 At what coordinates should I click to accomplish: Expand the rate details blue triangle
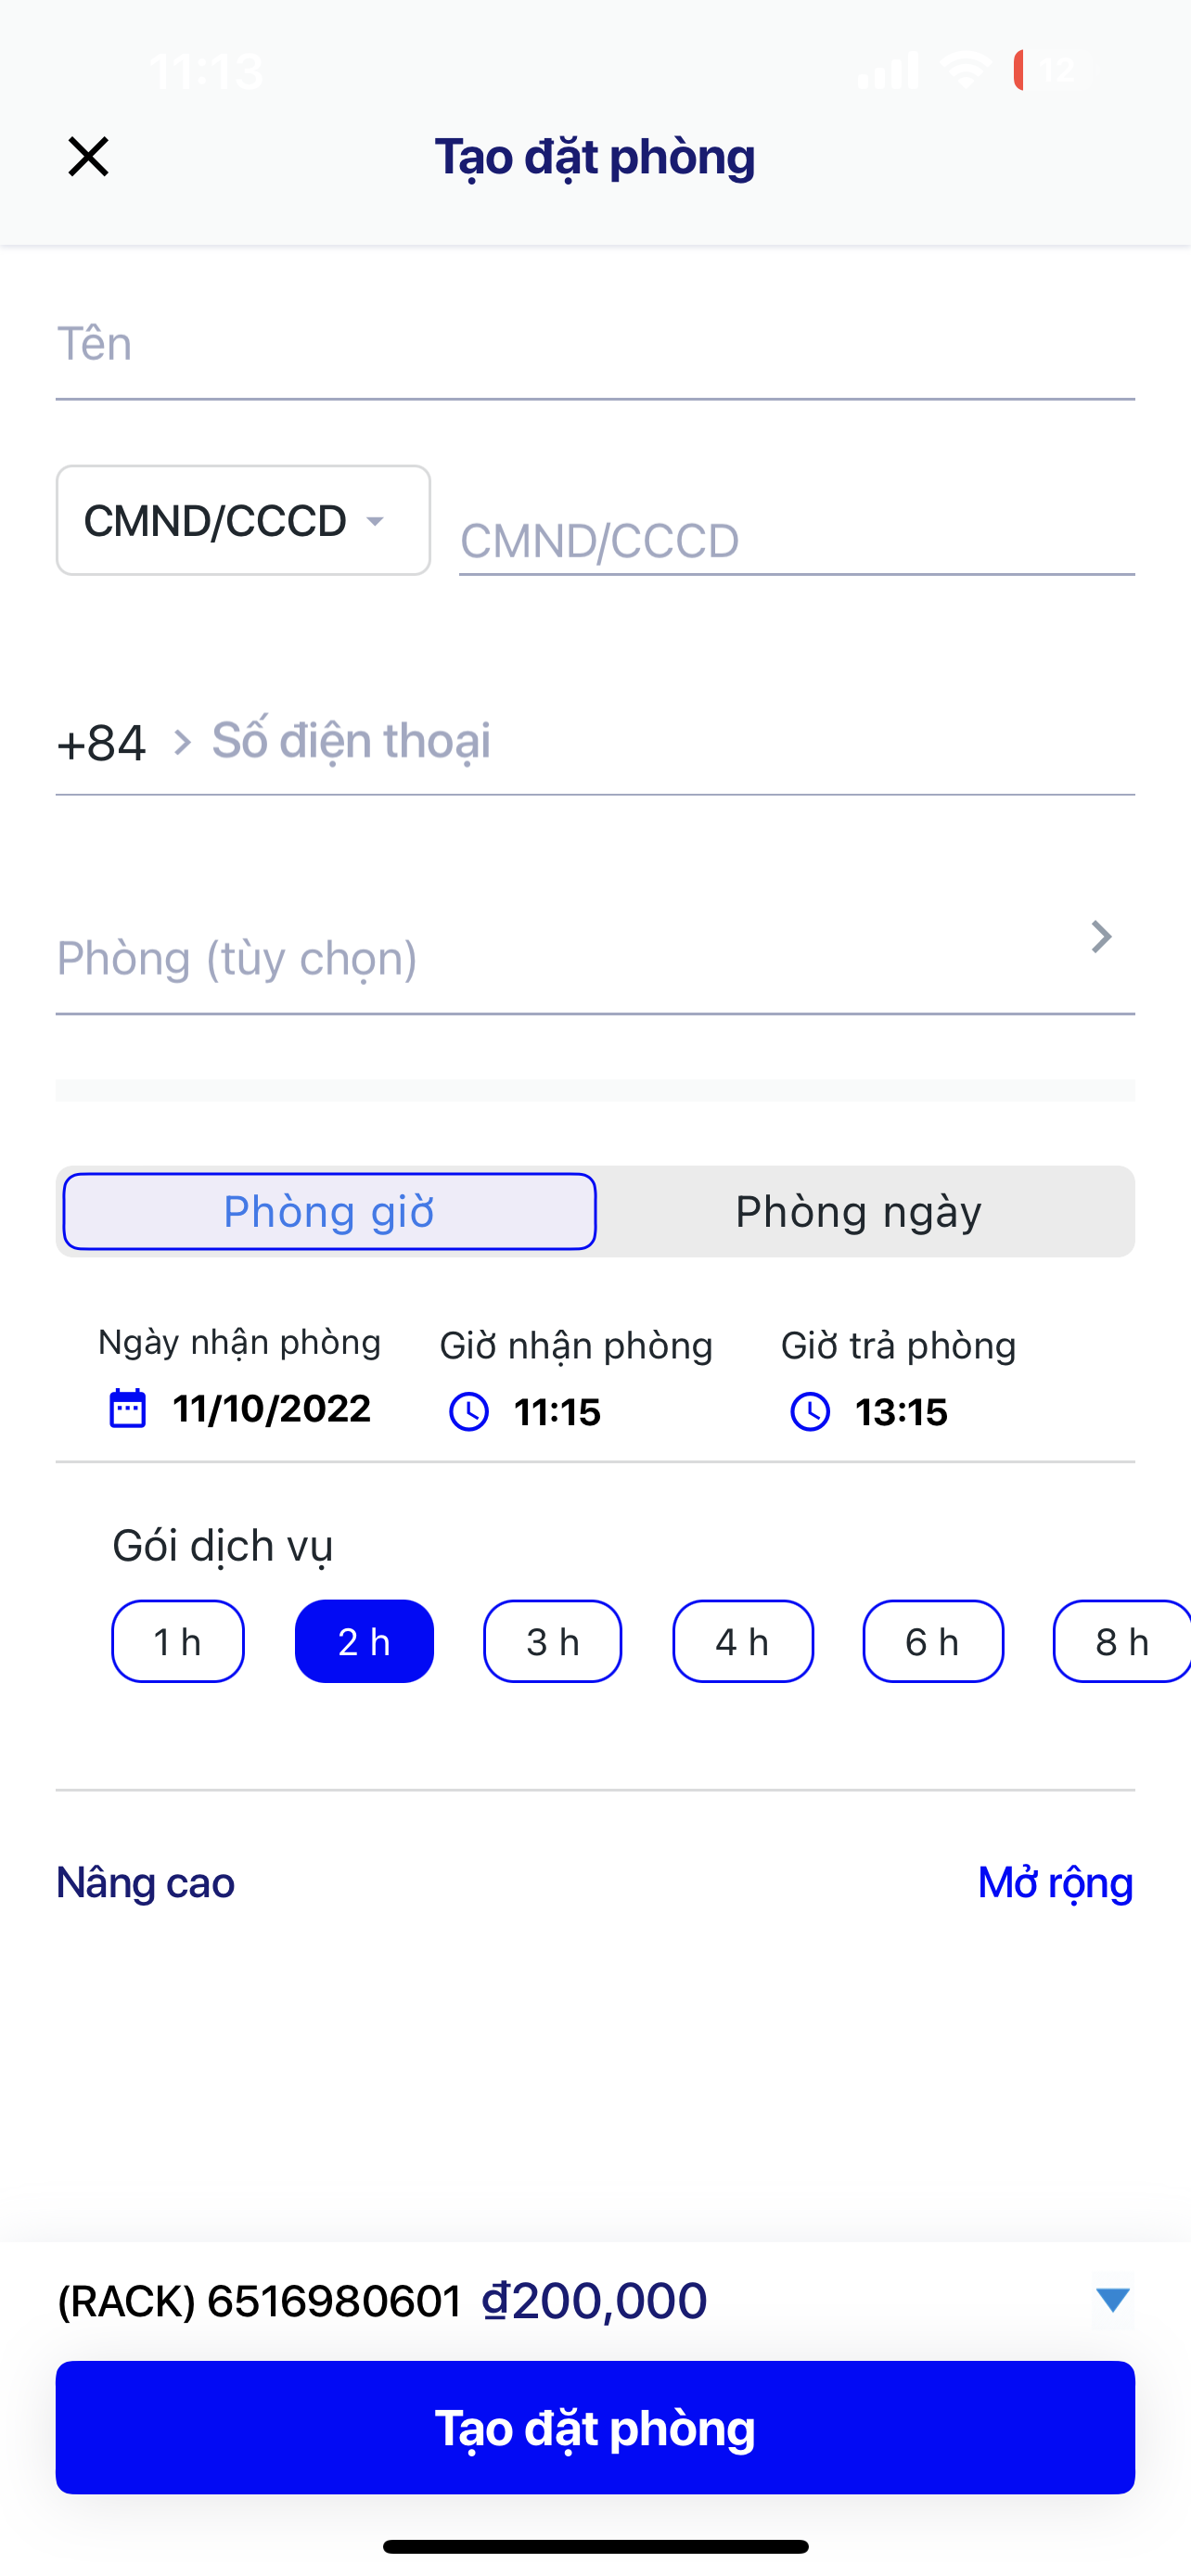click(x=1112, y=2299)
